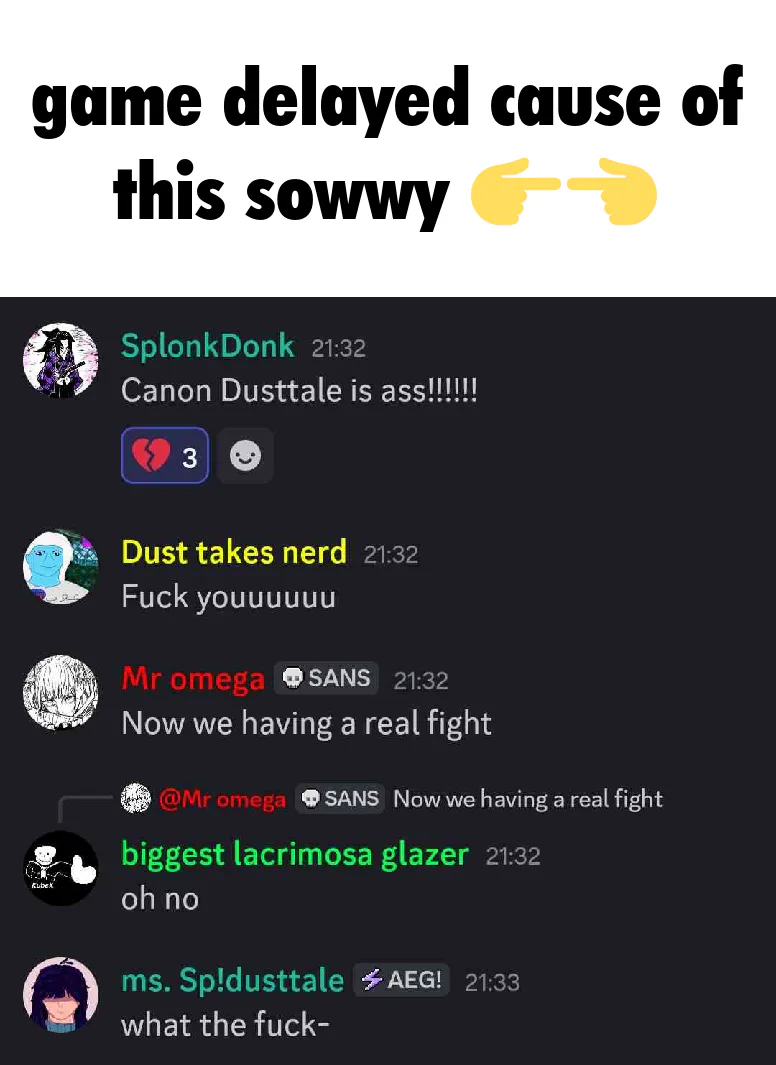
Task: Click the red Mr omega username
Action: (x=193, y=679)
